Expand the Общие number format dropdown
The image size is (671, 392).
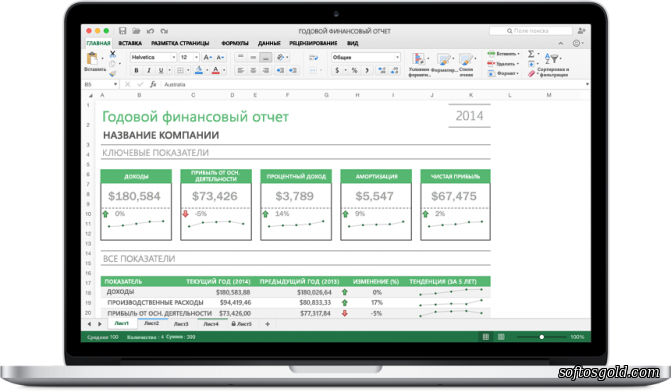click(365, 57)
